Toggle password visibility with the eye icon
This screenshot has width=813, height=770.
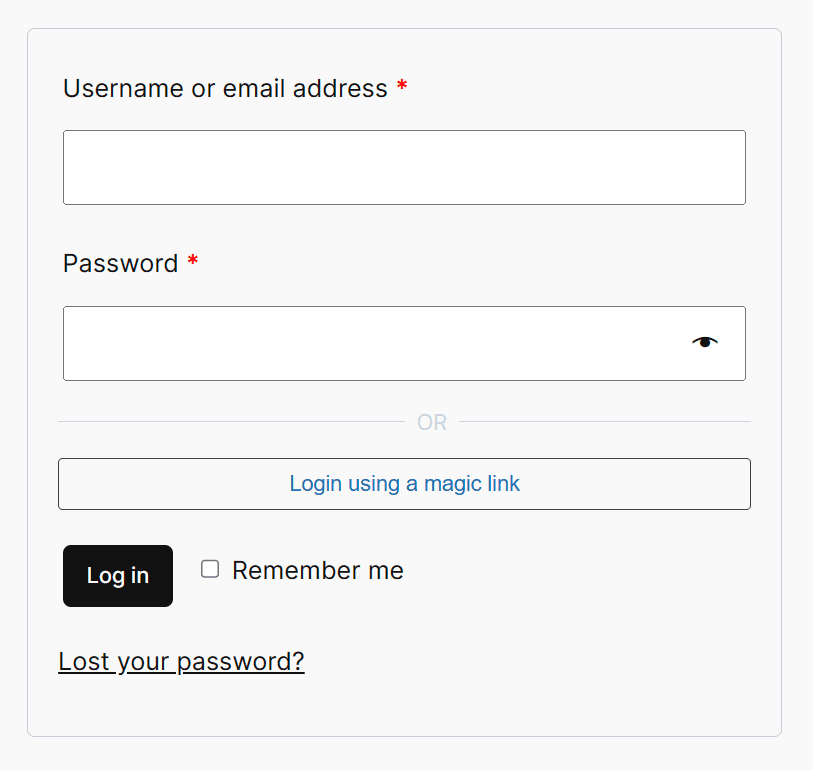tap(704, 342)
